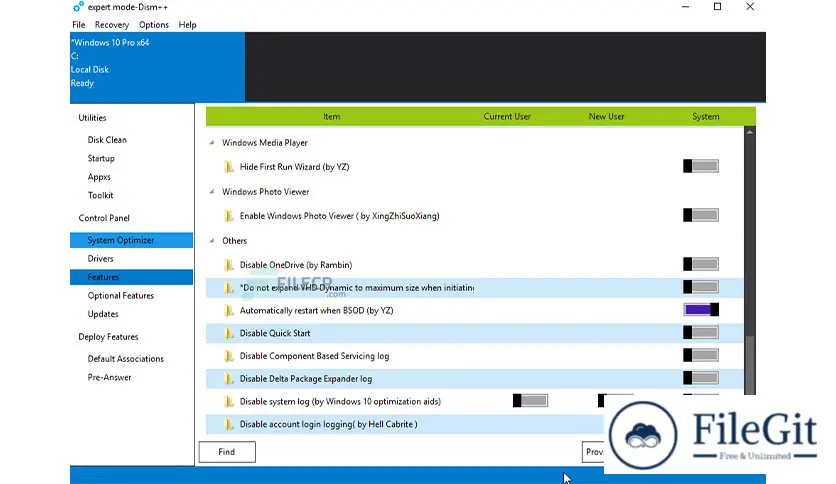
Task: Click folder icon beside Do not expand VHD Dynamic
Action: 229,288
